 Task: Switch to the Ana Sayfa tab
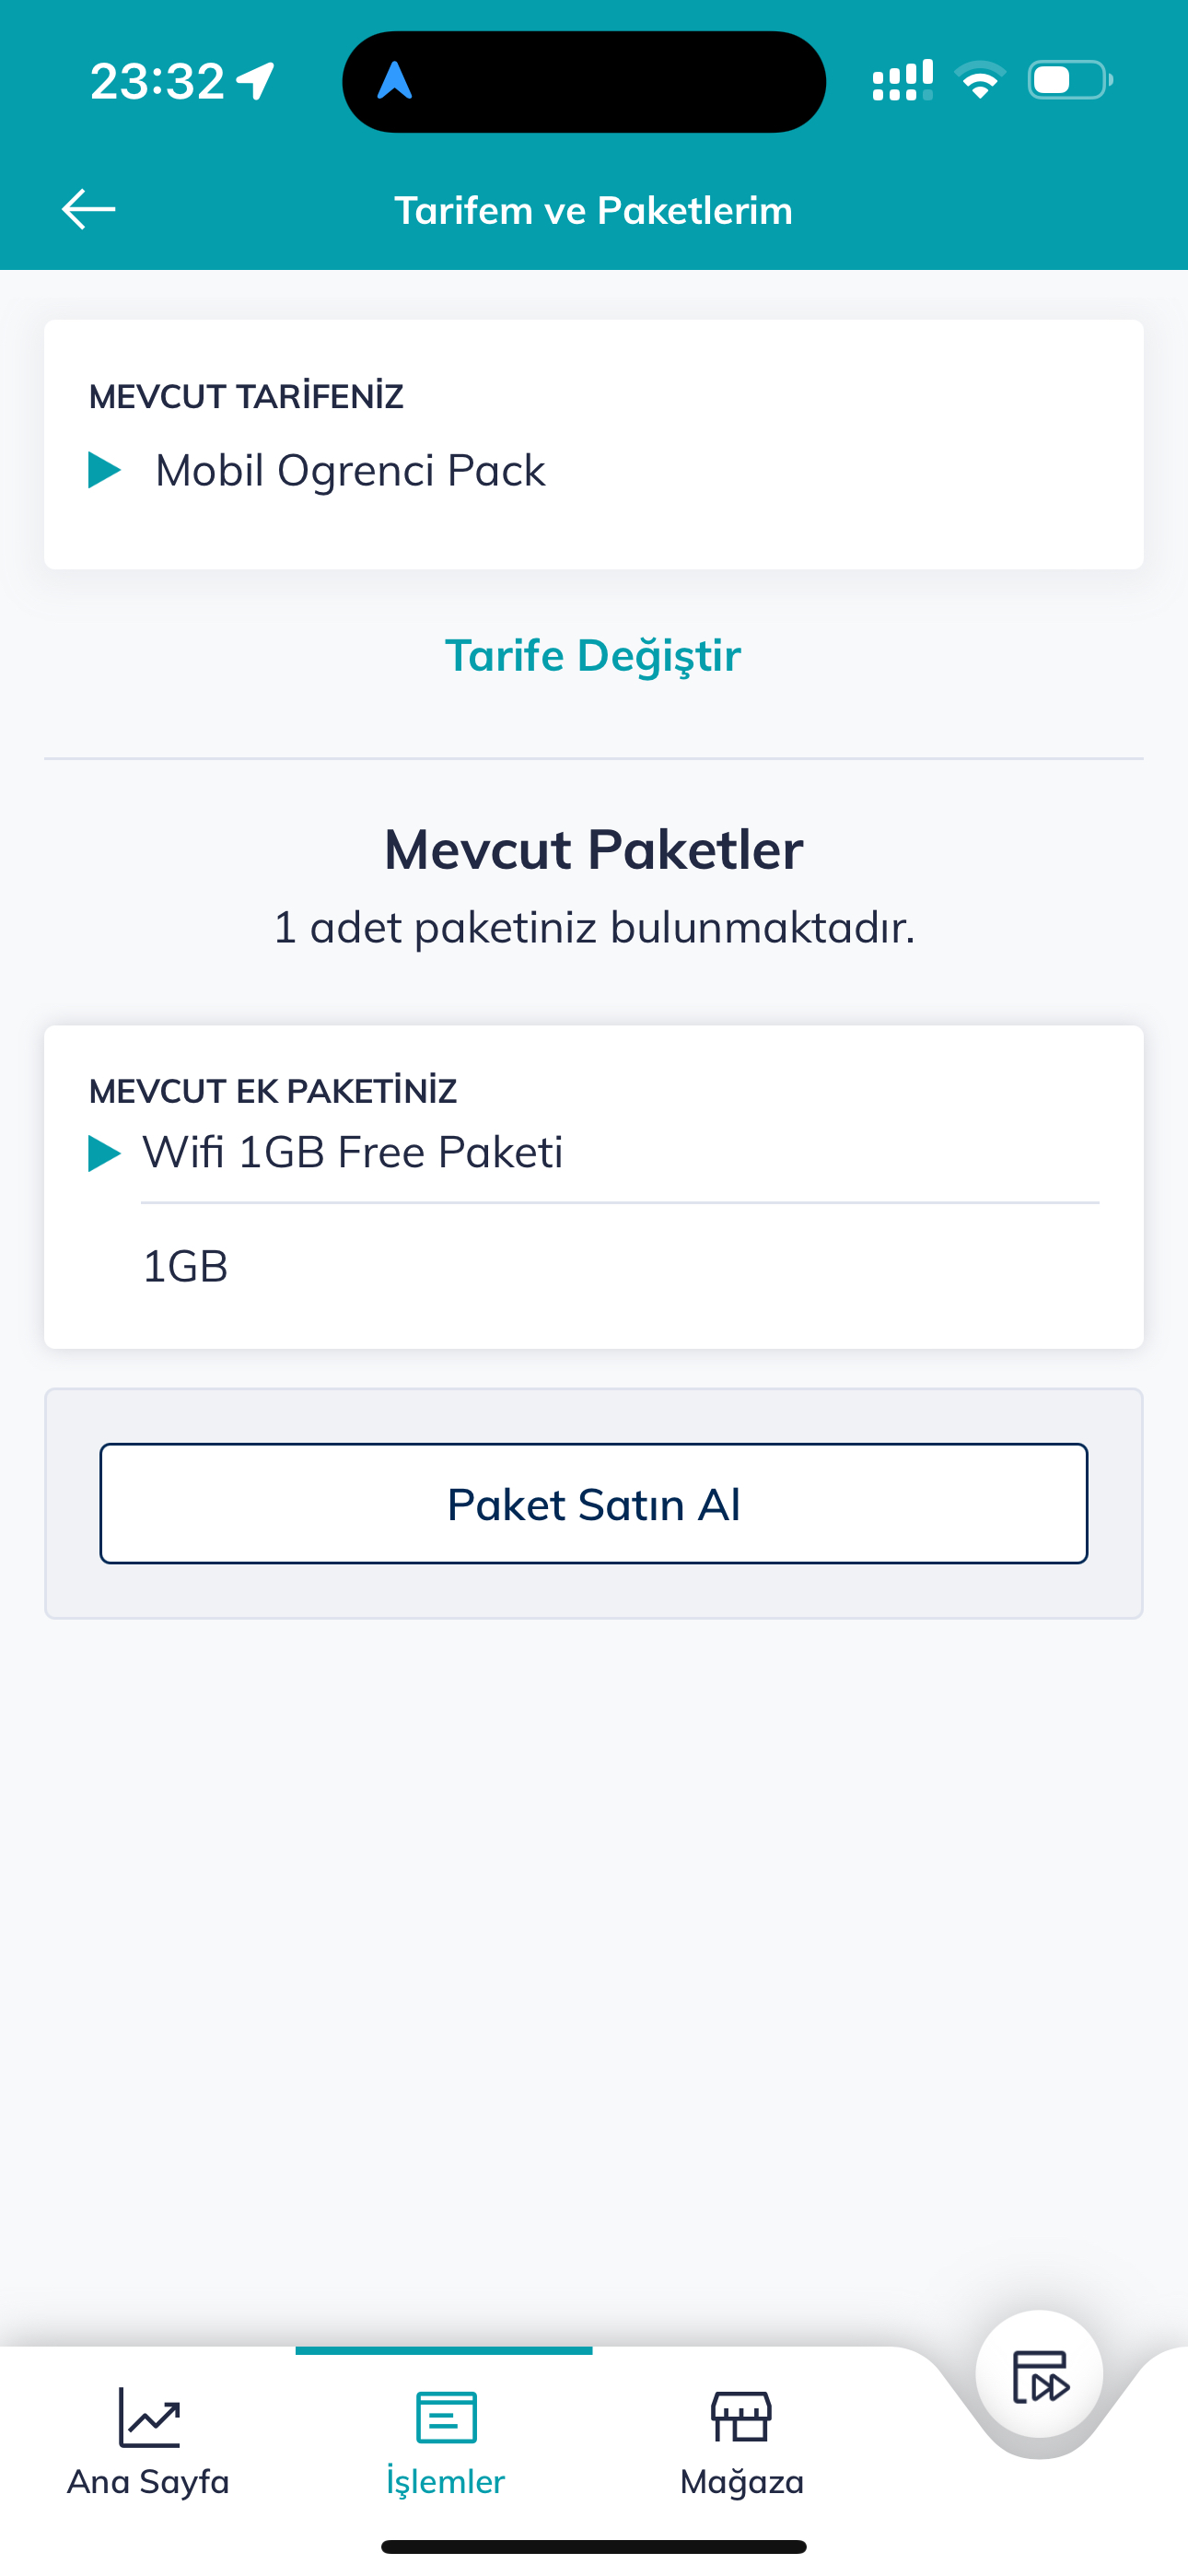[x=148, y=2481]
